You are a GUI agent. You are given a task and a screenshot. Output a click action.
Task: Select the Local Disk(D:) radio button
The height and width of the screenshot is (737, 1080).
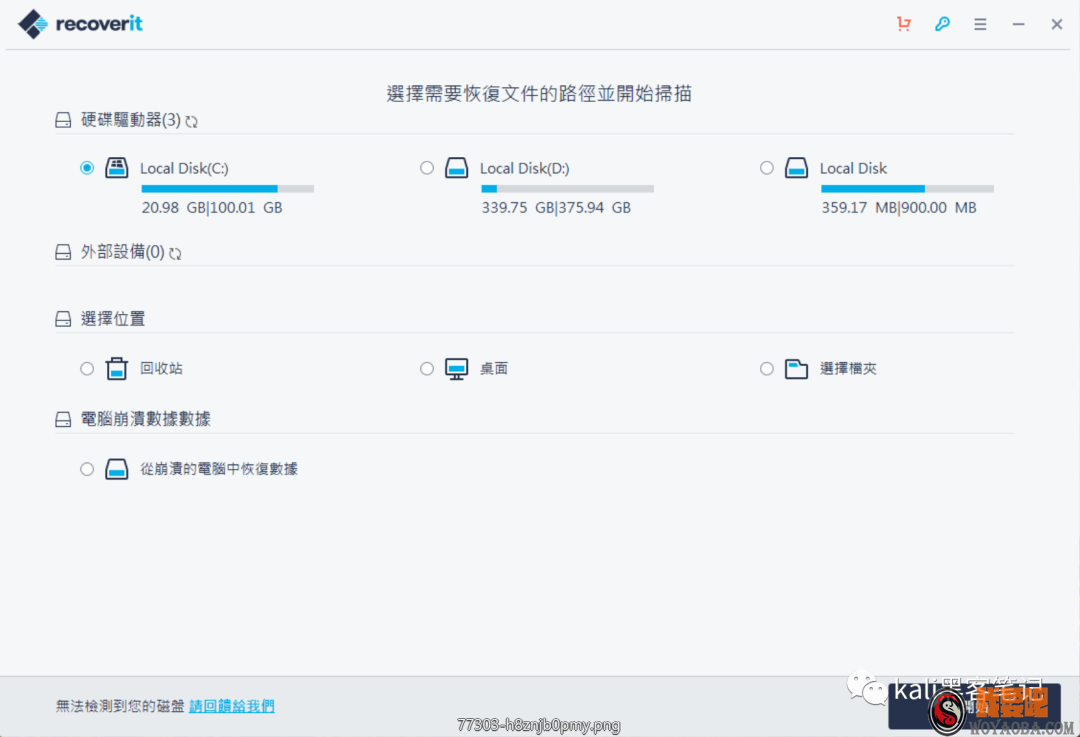click(x=427, y=167)
